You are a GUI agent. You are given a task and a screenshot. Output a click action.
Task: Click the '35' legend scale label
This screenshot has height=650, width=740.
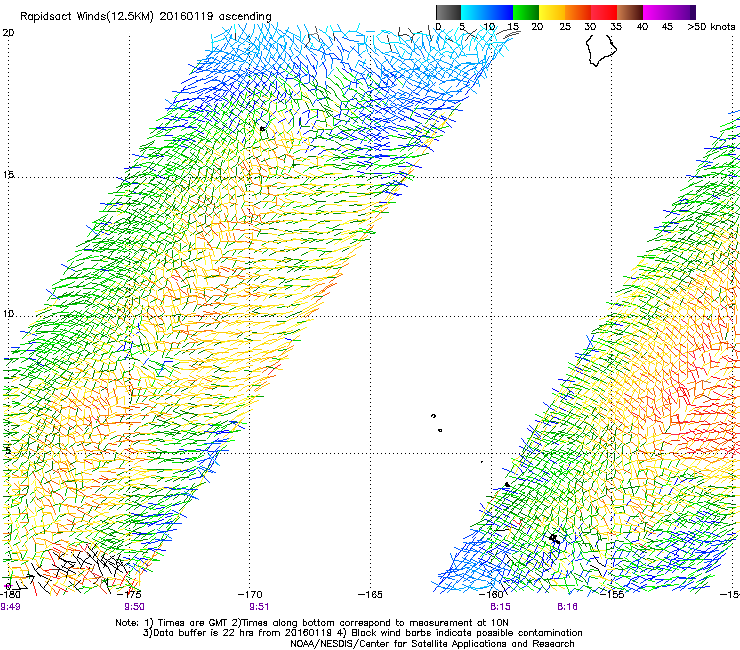click(616, 26)
